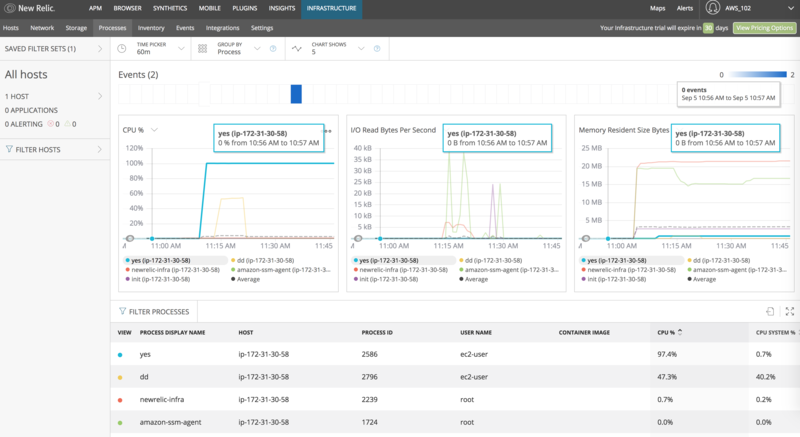Open the time picker clock icon
Image resolution: width=800 pixels, height=437 pixels.
point(121,48)
